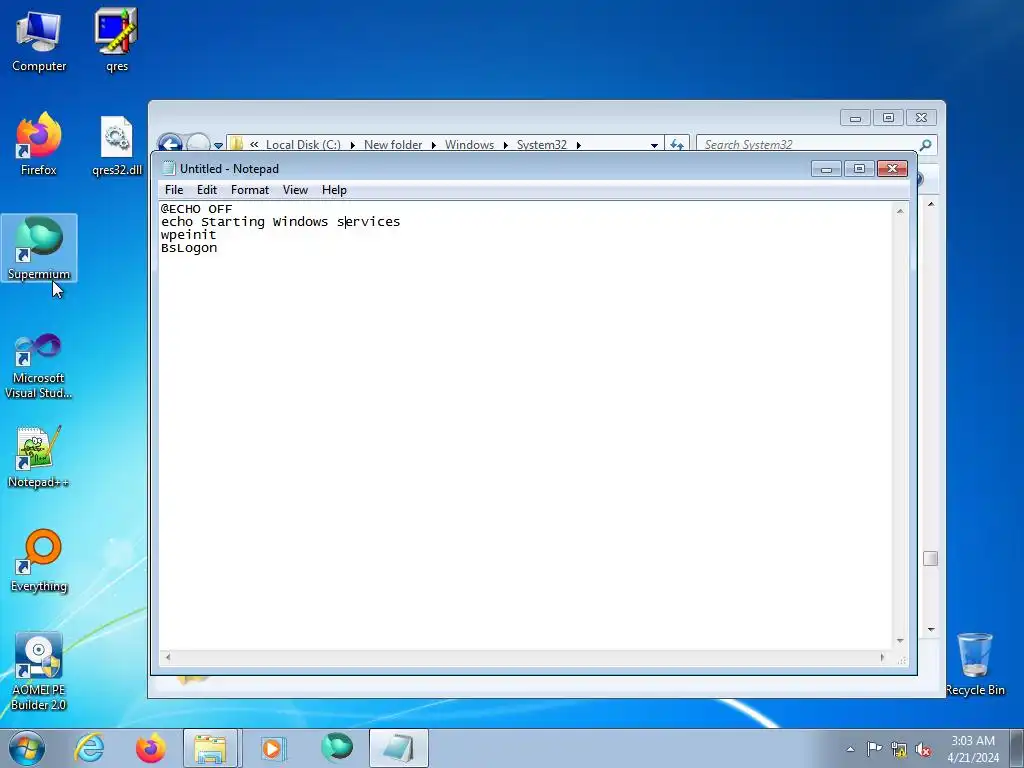This screenshot has width=1024, height=768.
Task: Click the 'BsLogon' line in Notepad
Action: [x=189, y=248]
